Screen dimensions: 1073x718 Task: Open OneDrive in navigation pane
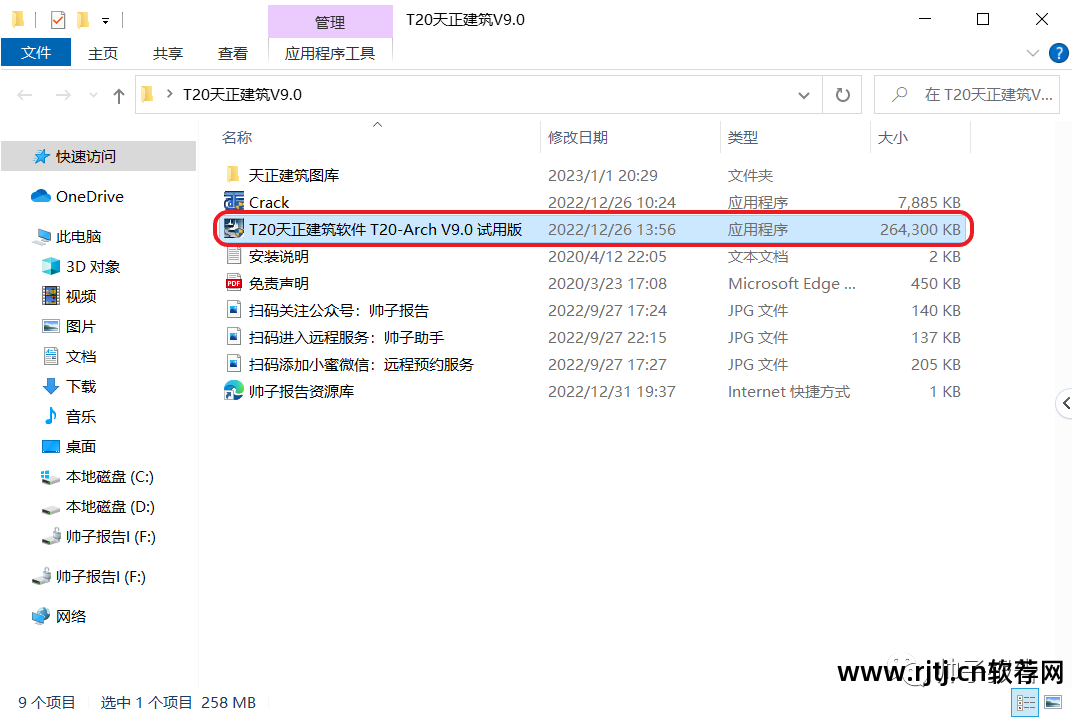[90, 196]
